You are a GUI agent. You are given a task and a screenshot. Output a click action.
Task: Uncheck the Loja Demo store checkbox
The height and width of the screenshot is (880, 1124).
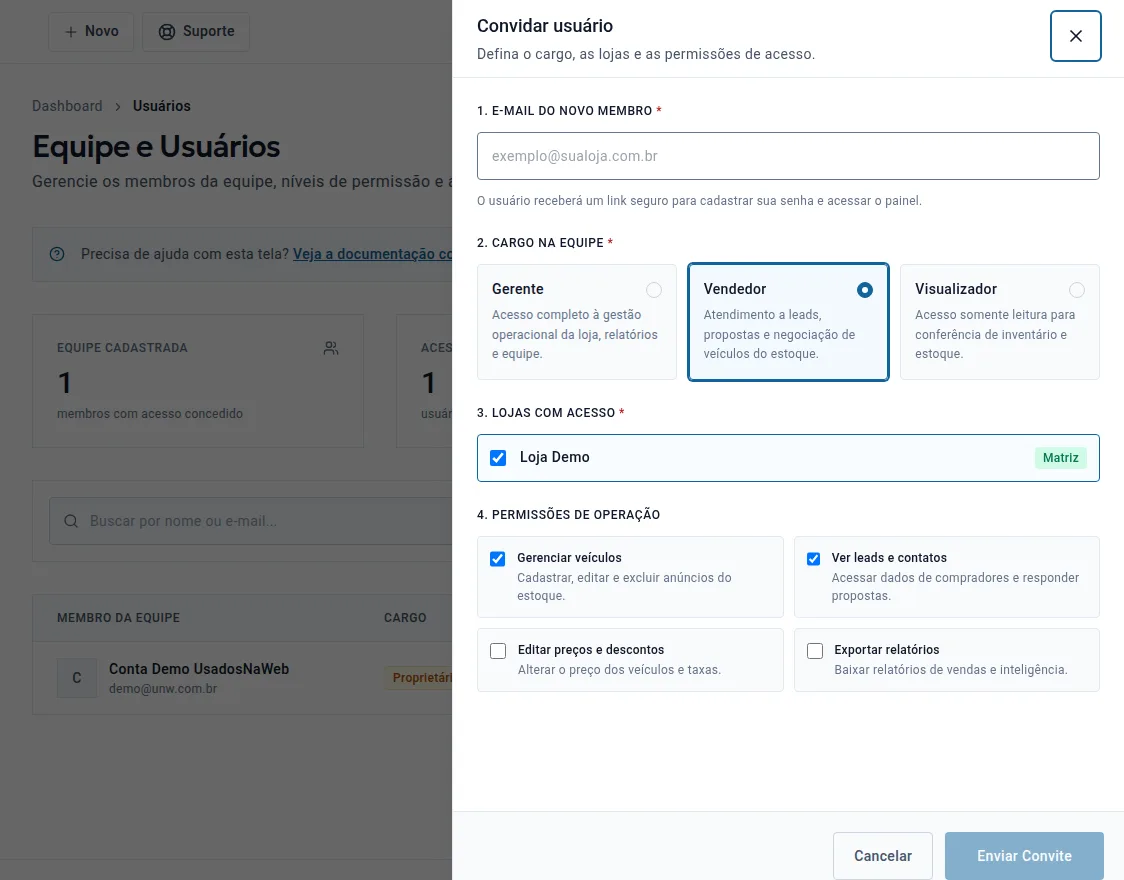pyautogui.click(x=498, y=458)
